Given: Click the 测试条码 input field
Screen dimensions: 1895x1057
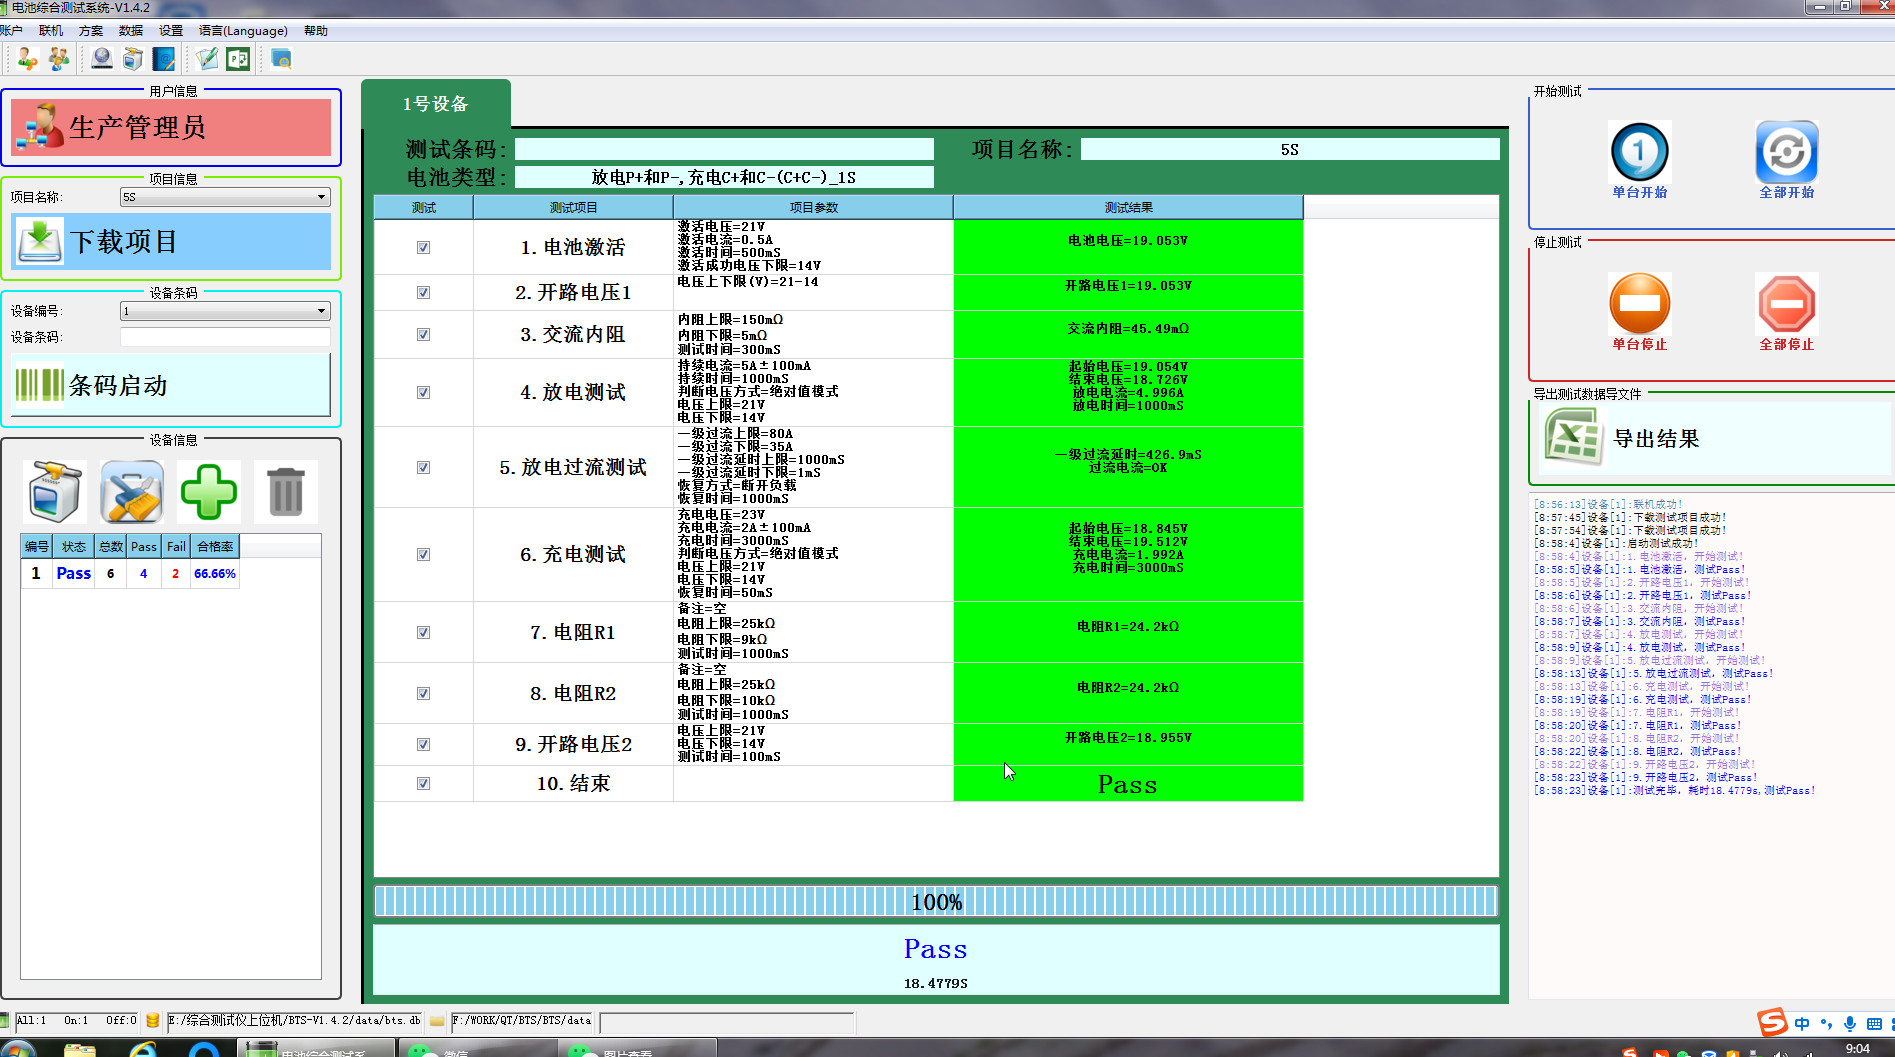Looking at the screenshot, I should point(724,150).
